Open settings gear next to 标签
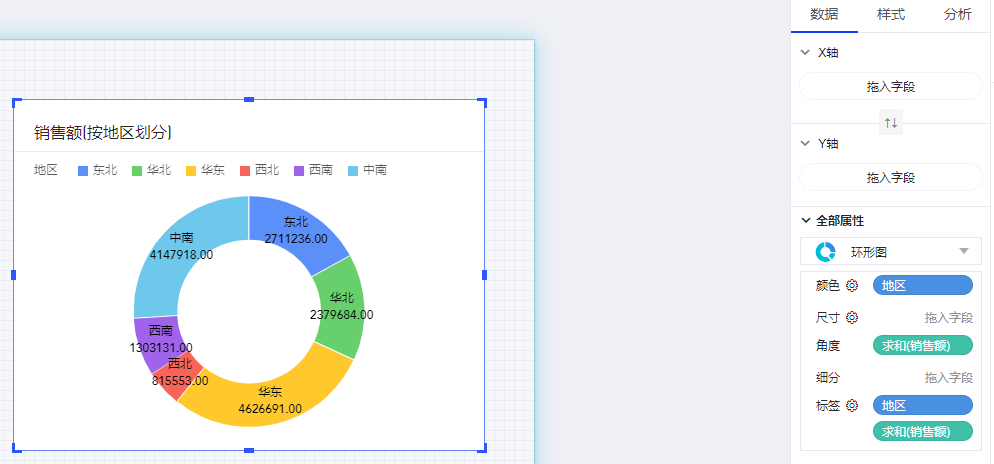This screenshot has width=994, height=464. (x=852, y=405)
